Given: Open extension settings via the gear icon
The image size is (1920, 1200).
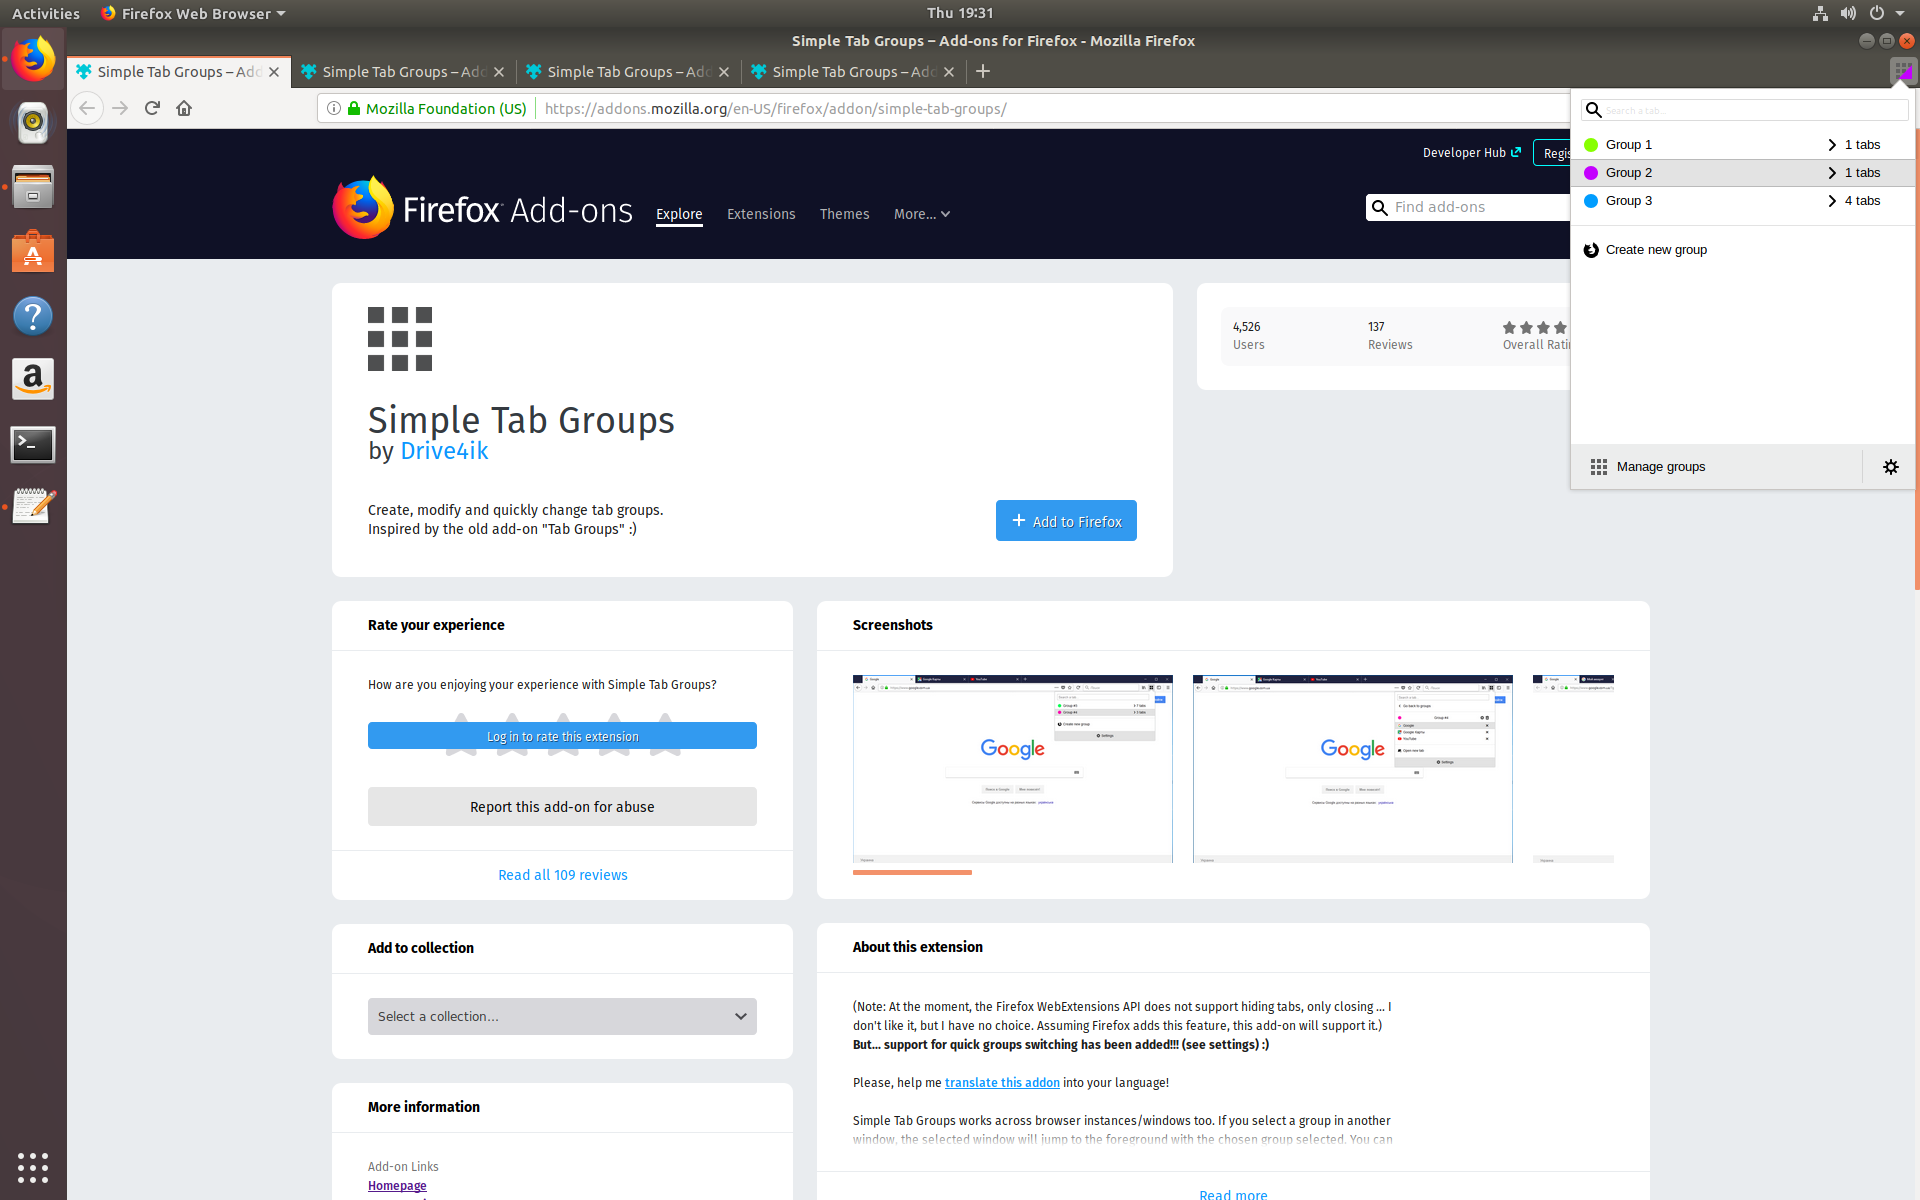Looking at the screenshot, I should coord(1890,466).
